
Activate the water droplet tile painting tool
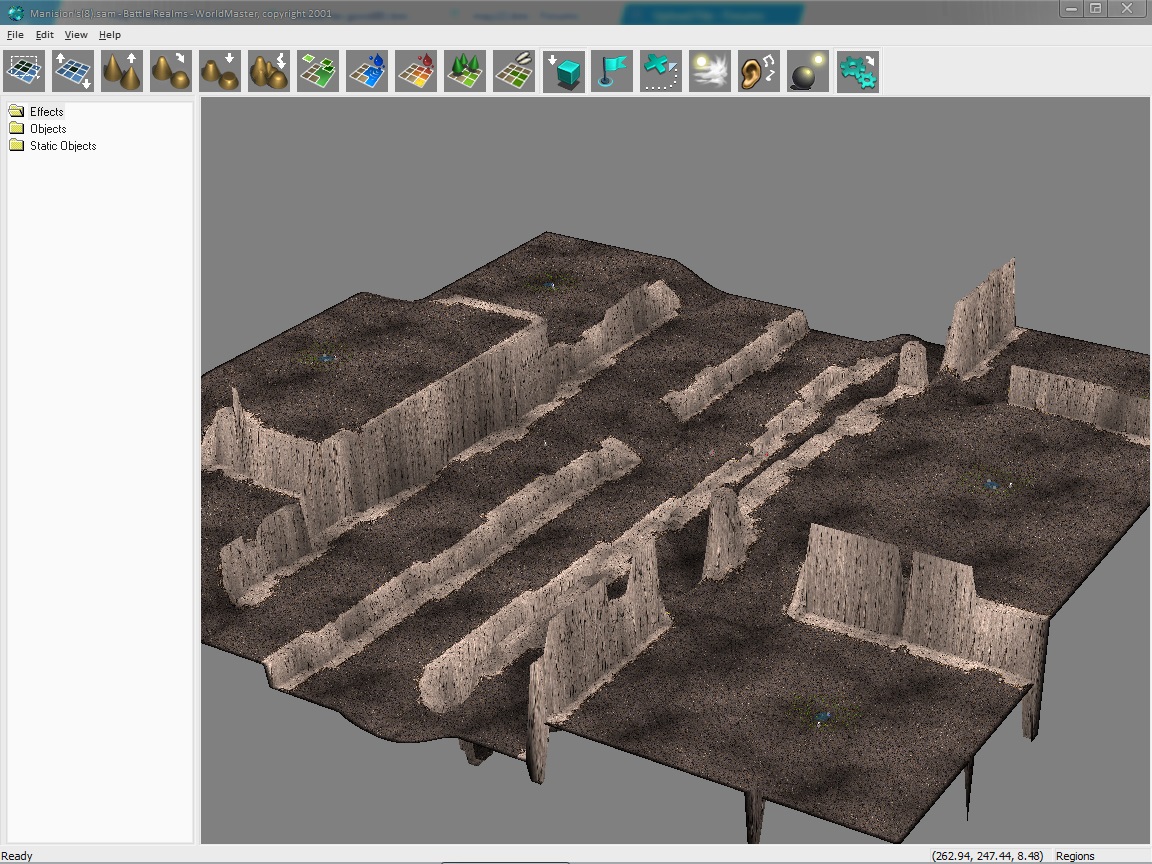368,72
